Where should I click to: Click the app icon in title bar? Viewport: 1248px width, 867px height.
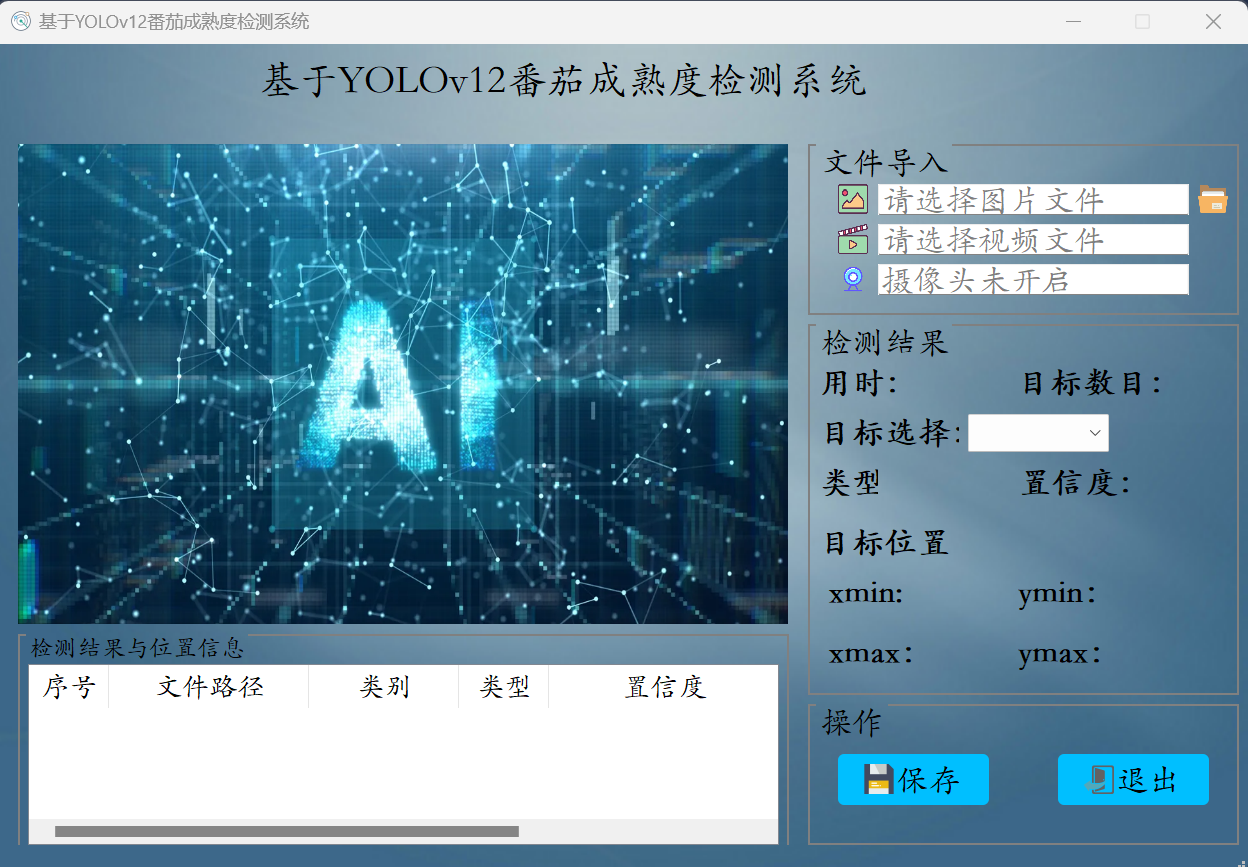coord(20,21)
